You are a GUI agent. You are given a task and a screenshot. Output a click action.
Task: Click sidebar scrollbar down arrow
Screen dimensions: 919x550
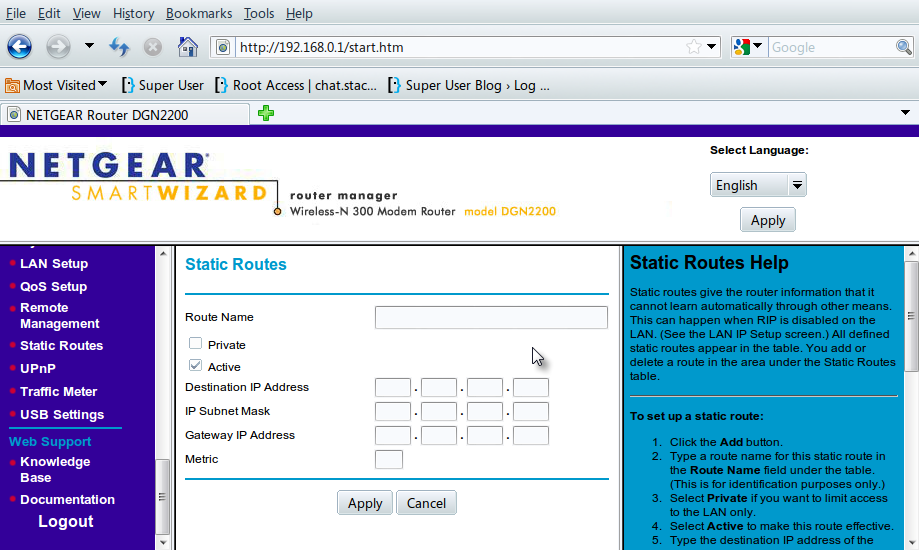point(163,542)
